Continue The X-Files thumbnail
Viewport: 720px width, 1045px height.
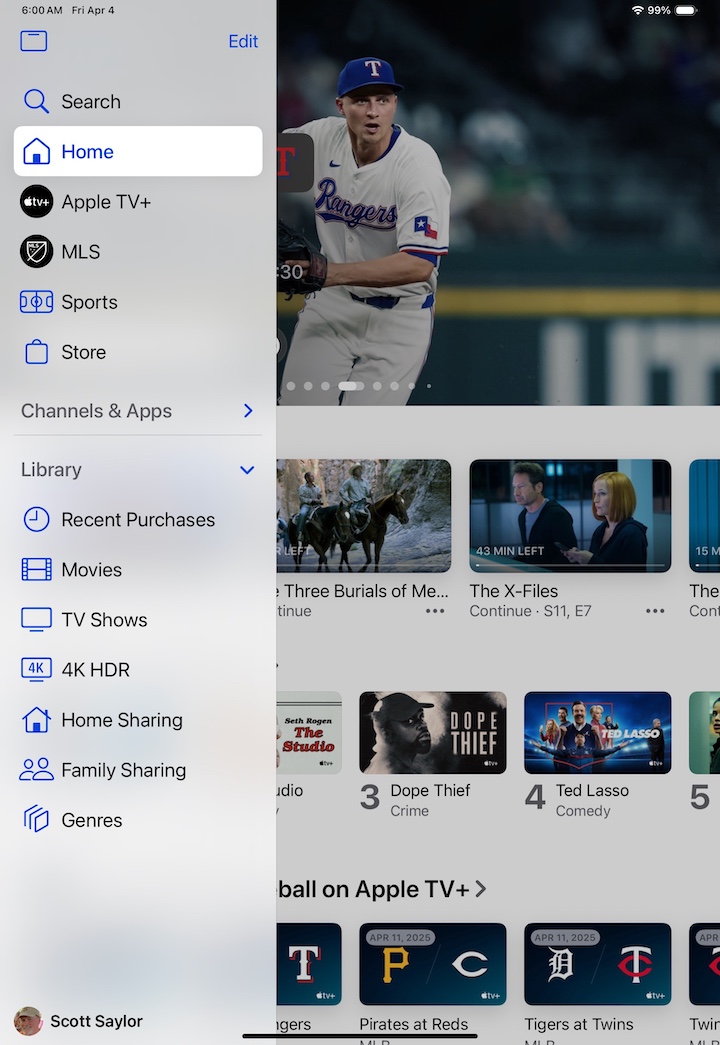tap(570, 515)
